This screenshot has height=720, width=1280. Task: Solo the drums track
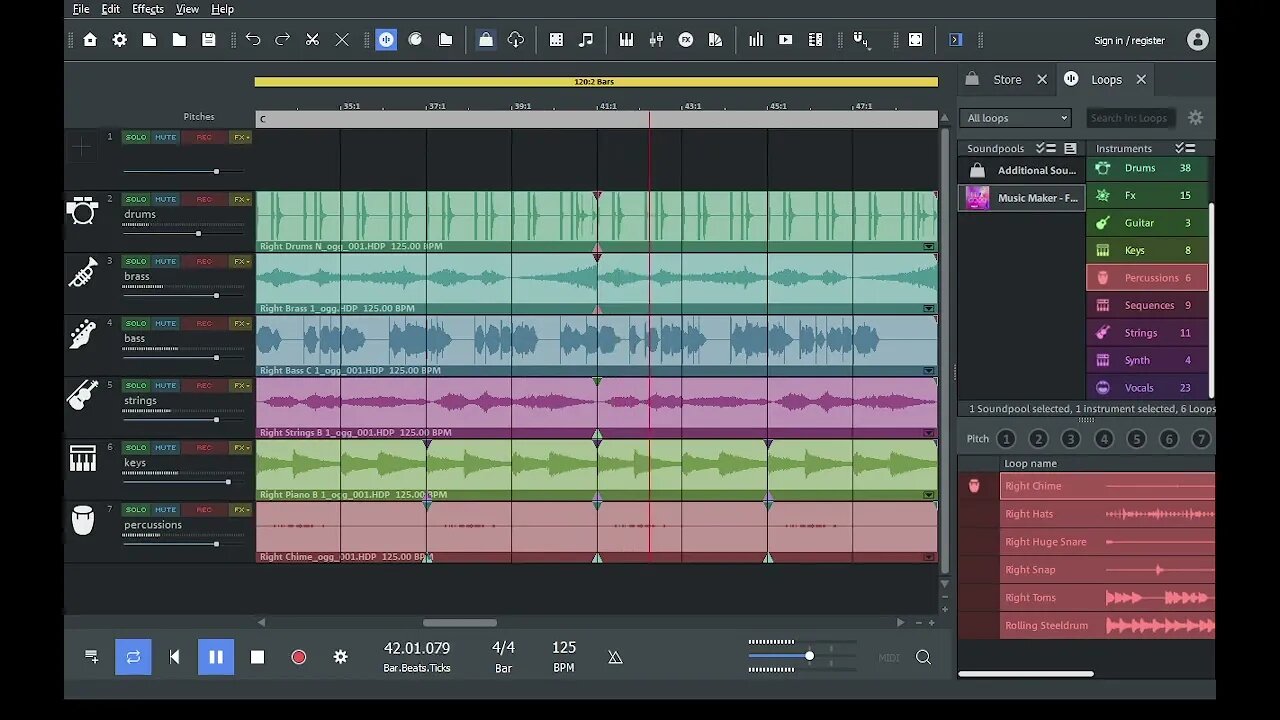(136, 200)
